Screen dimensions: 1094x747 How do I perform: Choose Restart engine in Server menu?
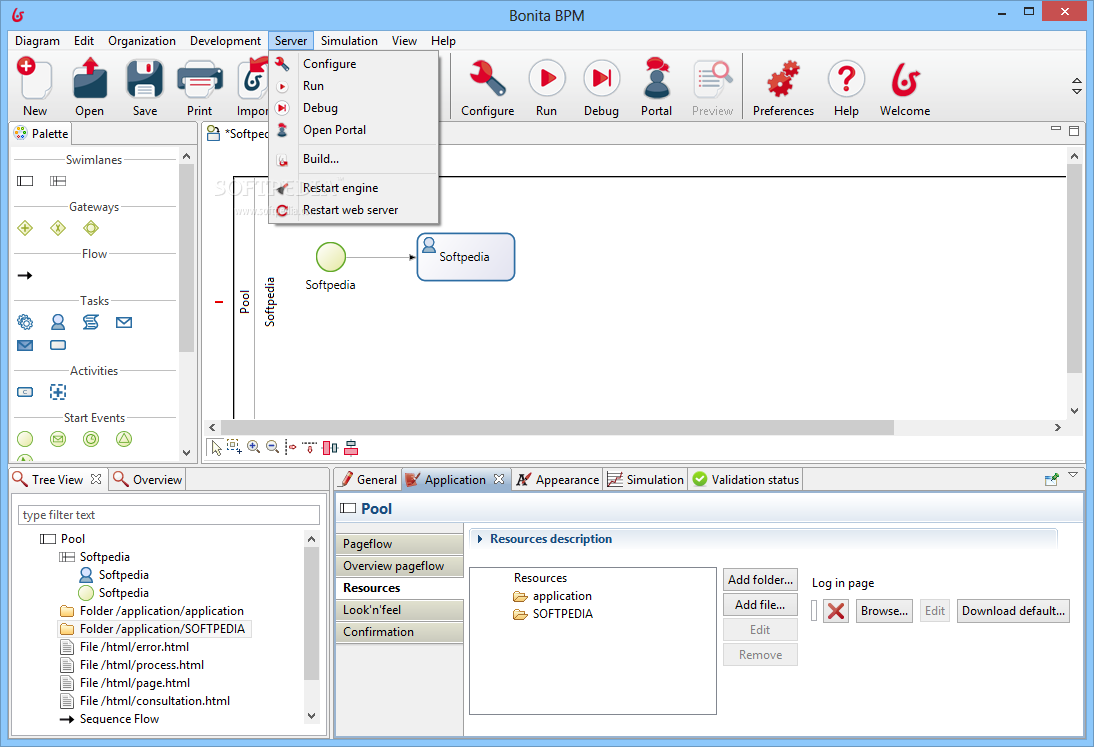354,188
